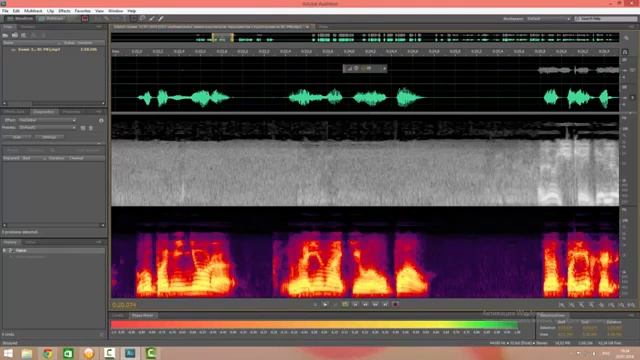Switch to the Levels tab
640x360 pixels.
tap(118, 316)
